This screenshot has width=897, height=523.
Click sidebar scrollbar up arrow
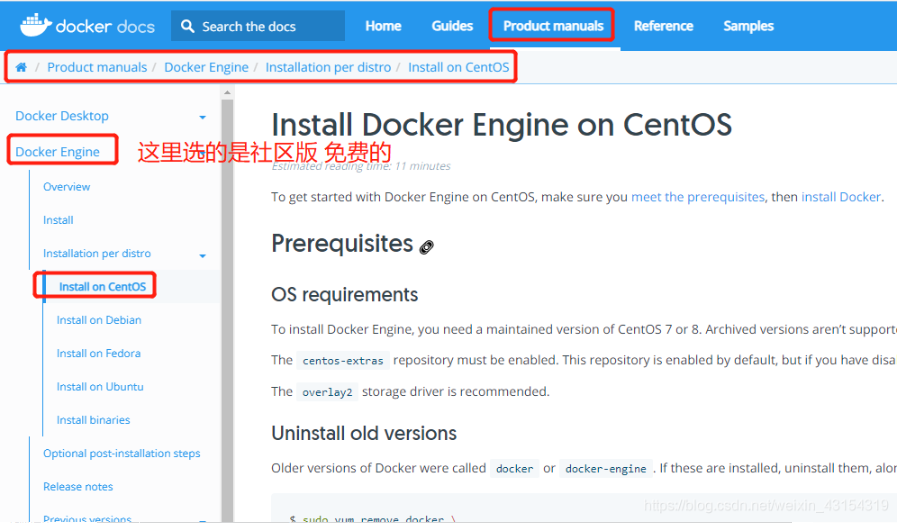click(227, 92)
